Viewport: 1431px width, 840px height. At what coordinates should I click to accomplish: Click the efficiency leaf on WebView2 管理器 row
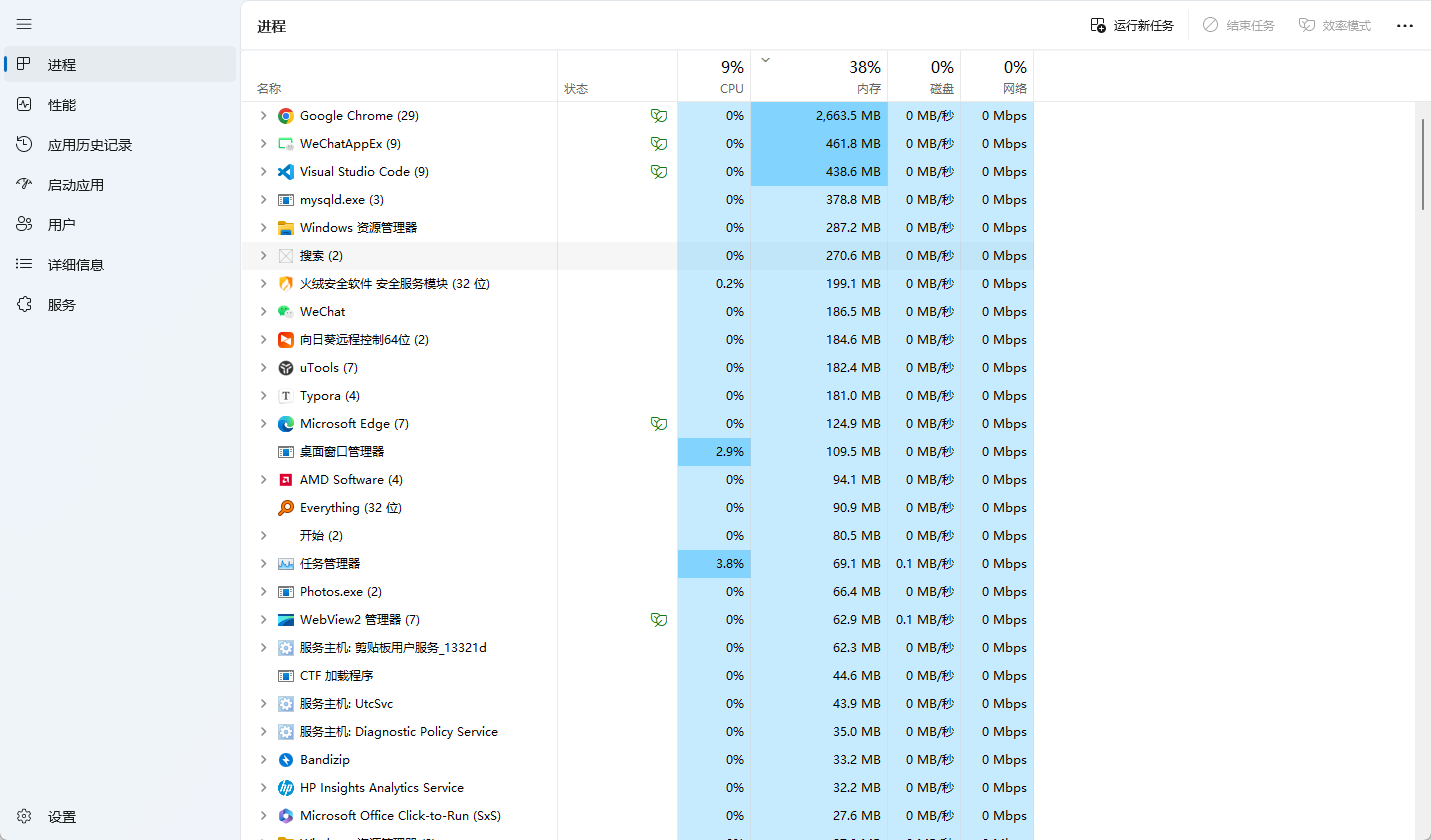pyautogui.click(x=658, y=620)
